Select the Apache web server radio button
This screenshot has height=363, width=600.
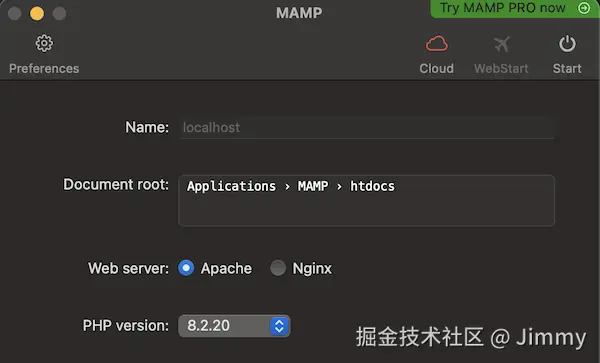click(186, 268)
